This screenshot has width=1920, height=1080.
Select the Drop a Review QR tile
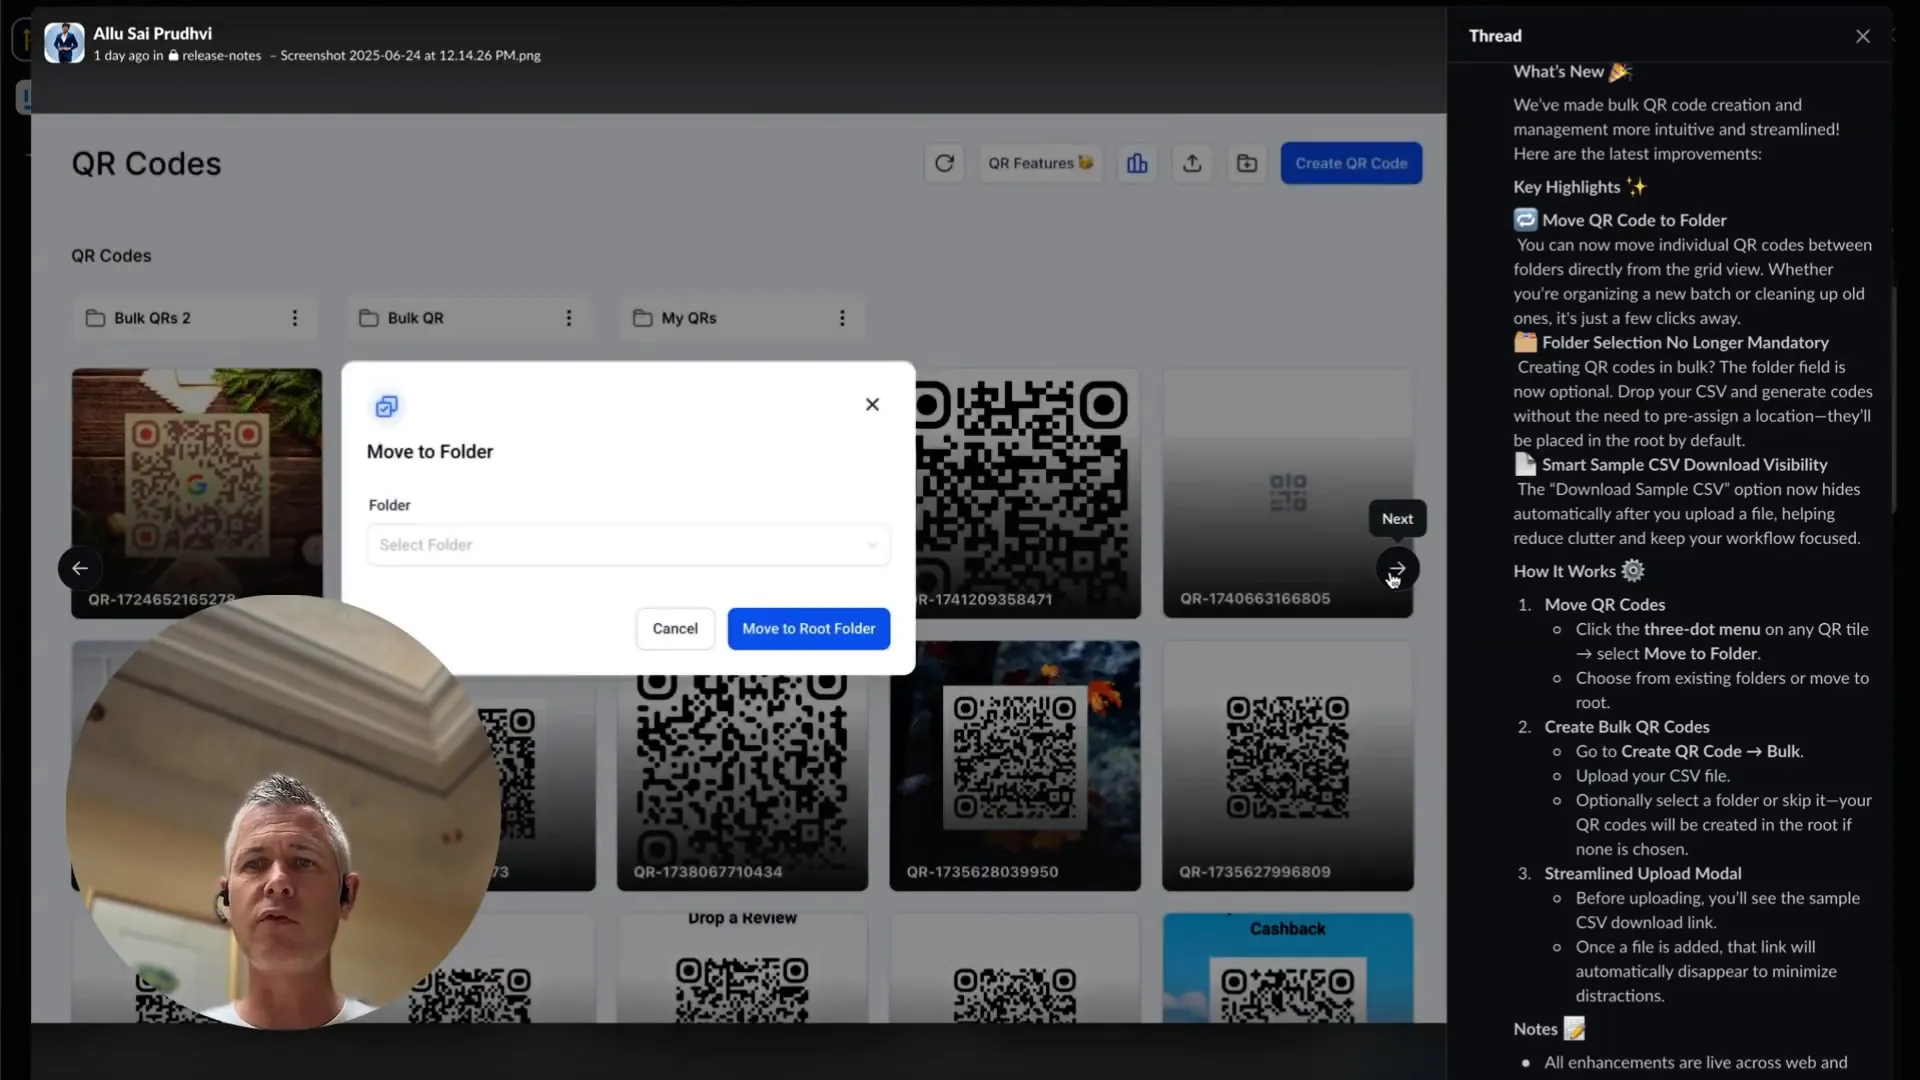click(x=742, y=968)
